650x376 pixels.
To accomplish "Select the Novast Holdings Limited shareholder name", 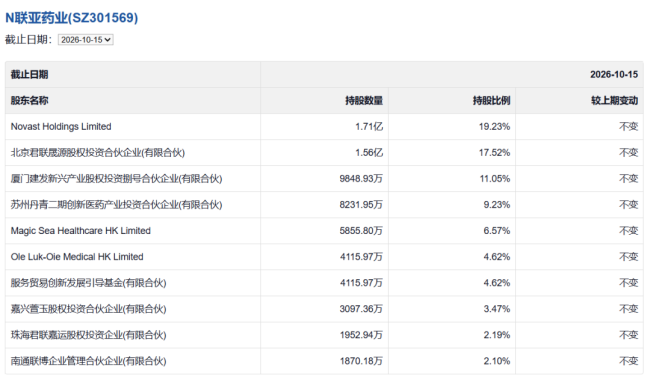I will [x=61, y=126].
